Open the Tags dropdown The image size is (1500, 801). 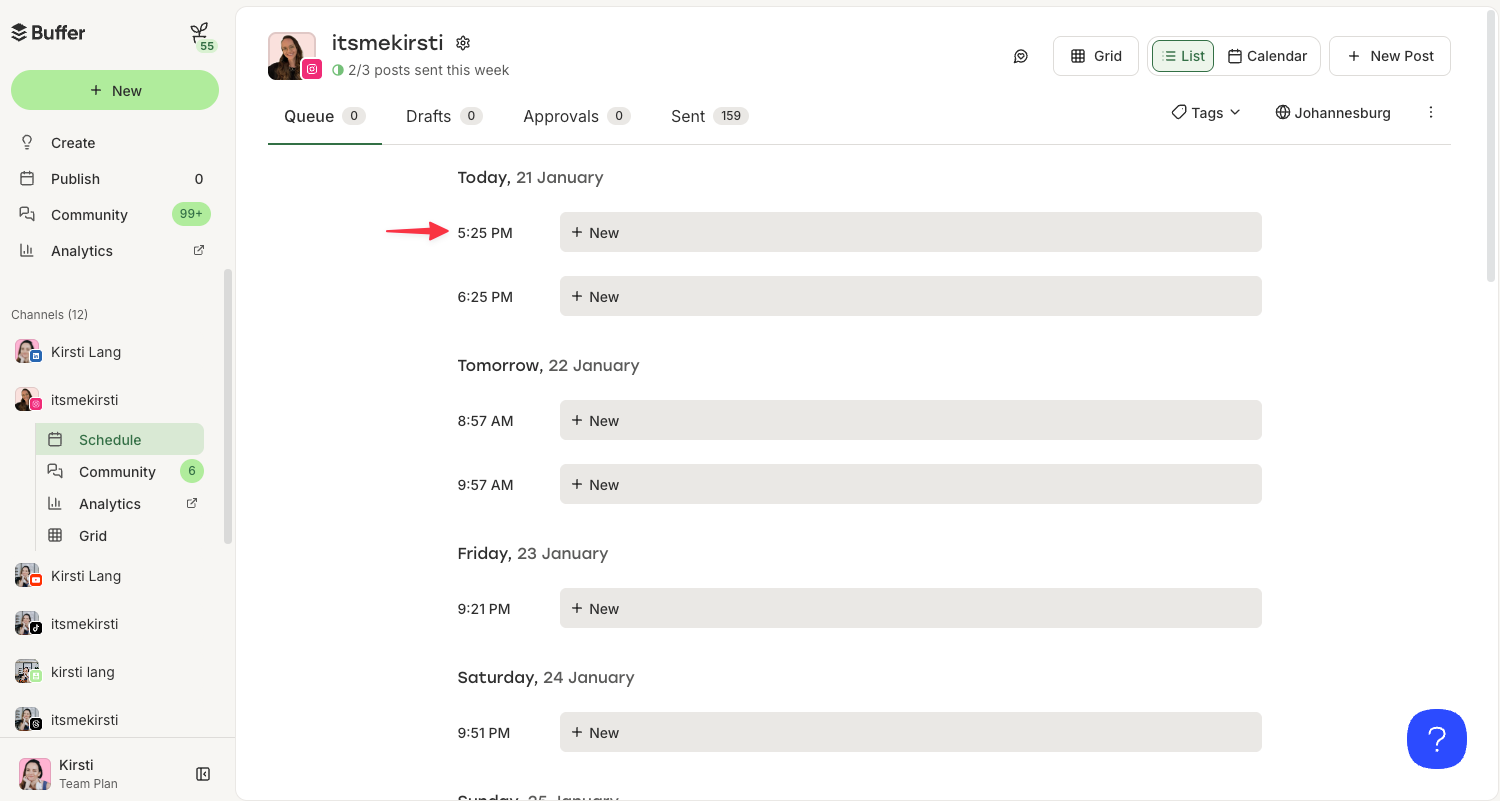click(x=1205, y=112)
